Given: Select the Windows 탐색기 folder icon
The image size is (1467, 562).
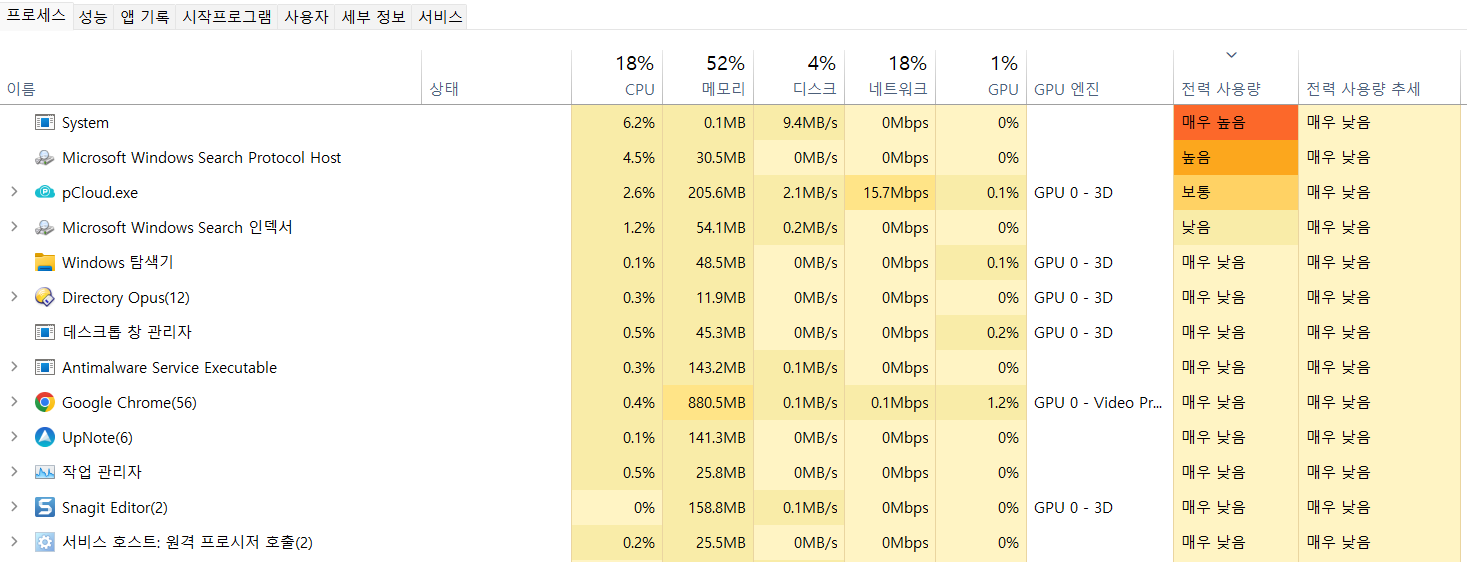Looking at the screenshot, I should point(44,263).
